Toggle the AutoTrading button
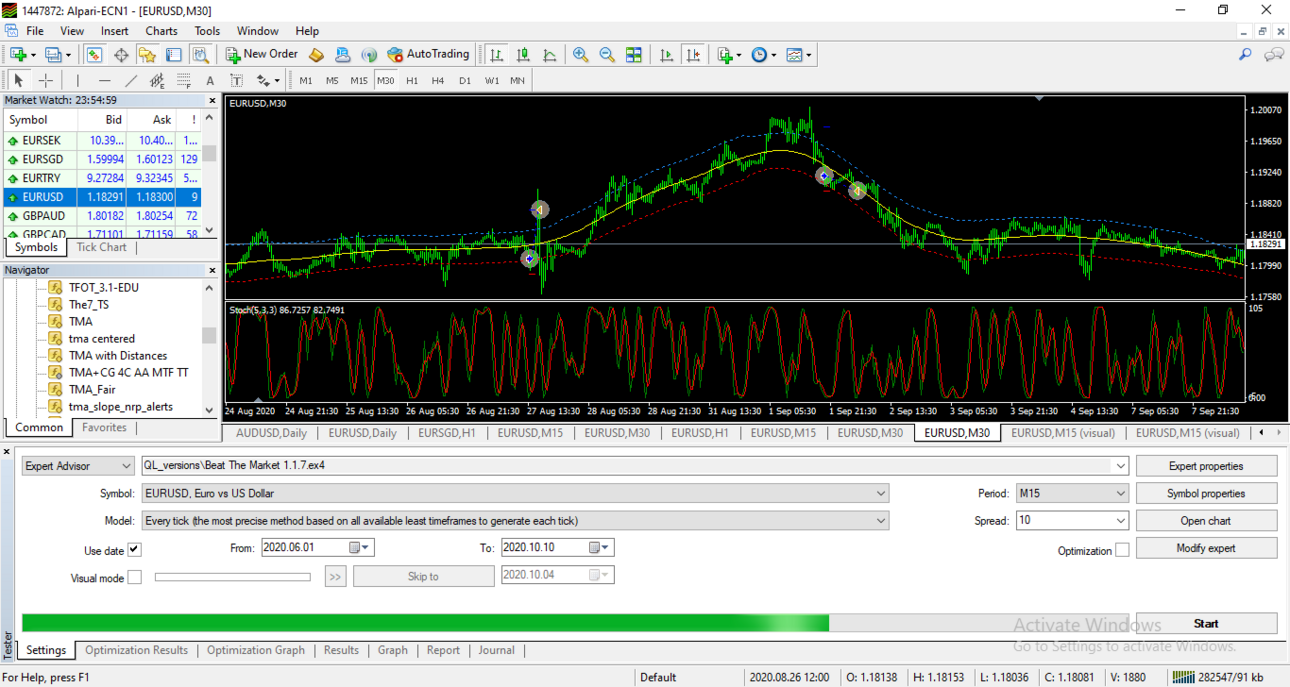Screen dimensions: 1290x687 (428, 54)
